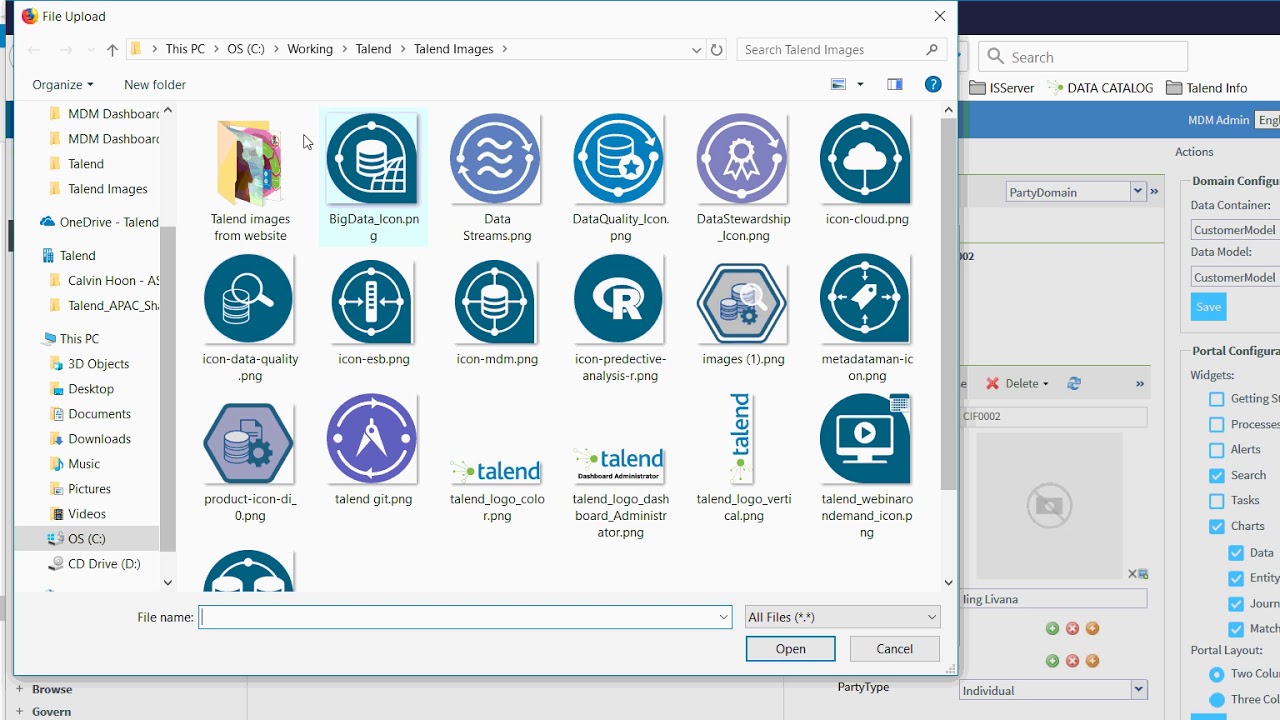Open the Organize dropdown menu

pos(63,85)
